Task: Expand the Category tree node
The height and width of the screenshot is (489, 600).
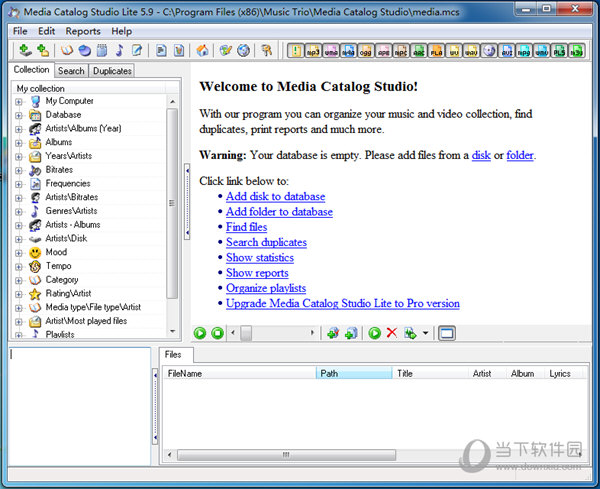Action: [x=18, y=280]
